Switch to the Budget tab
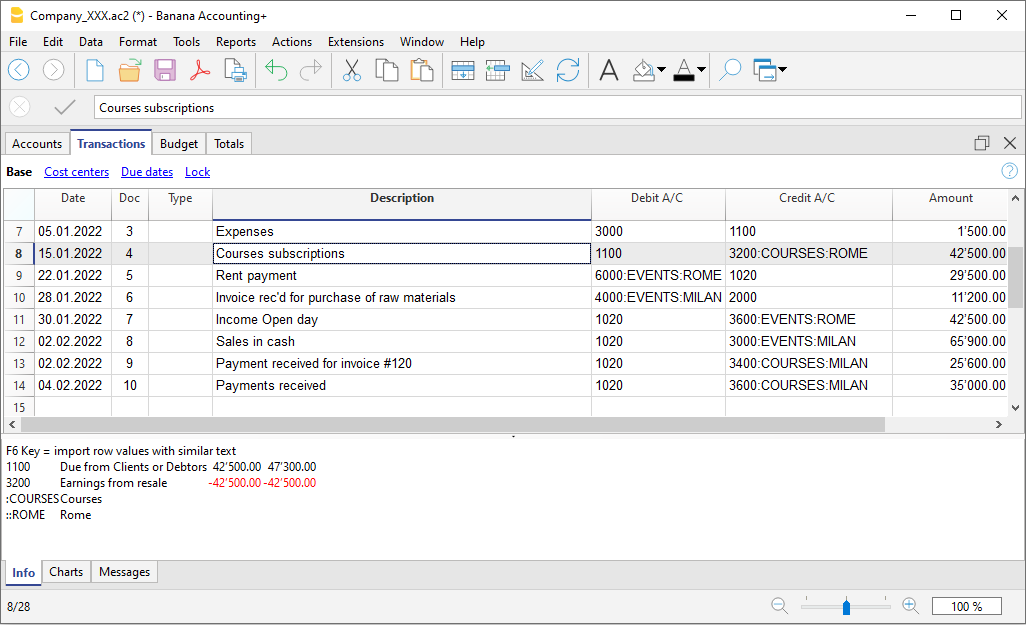Viewport: 1026px width, 625px height. [x=180, y=144]
